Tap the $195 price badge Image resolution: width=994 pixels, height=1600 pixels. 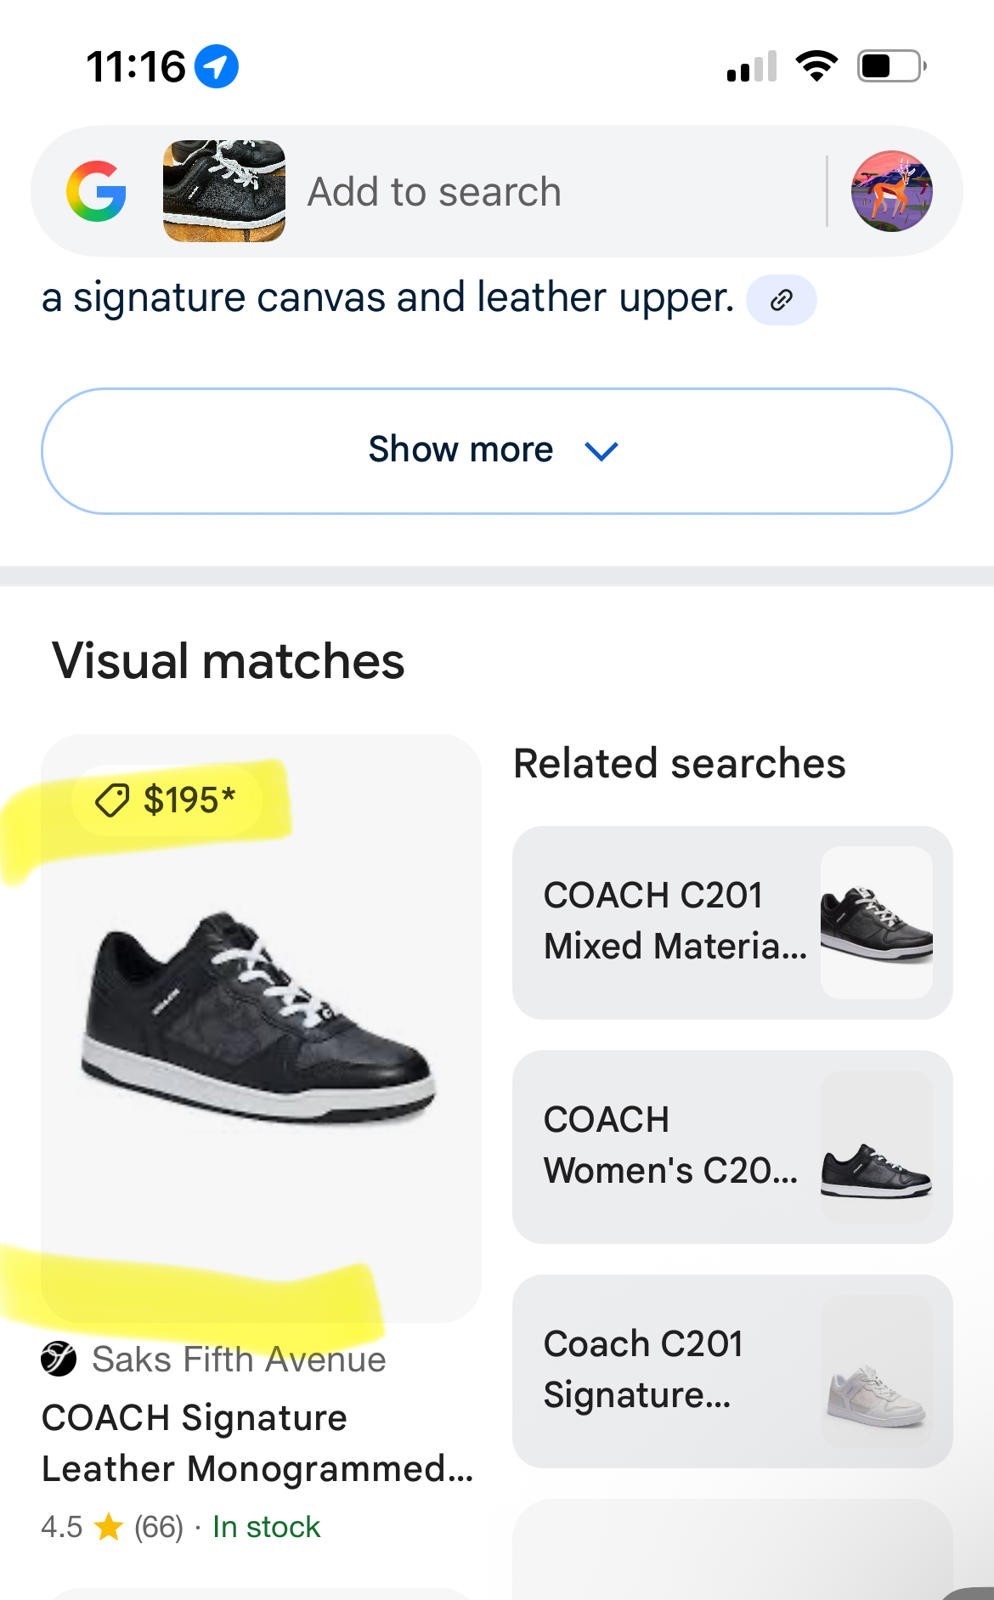[168, 800]
